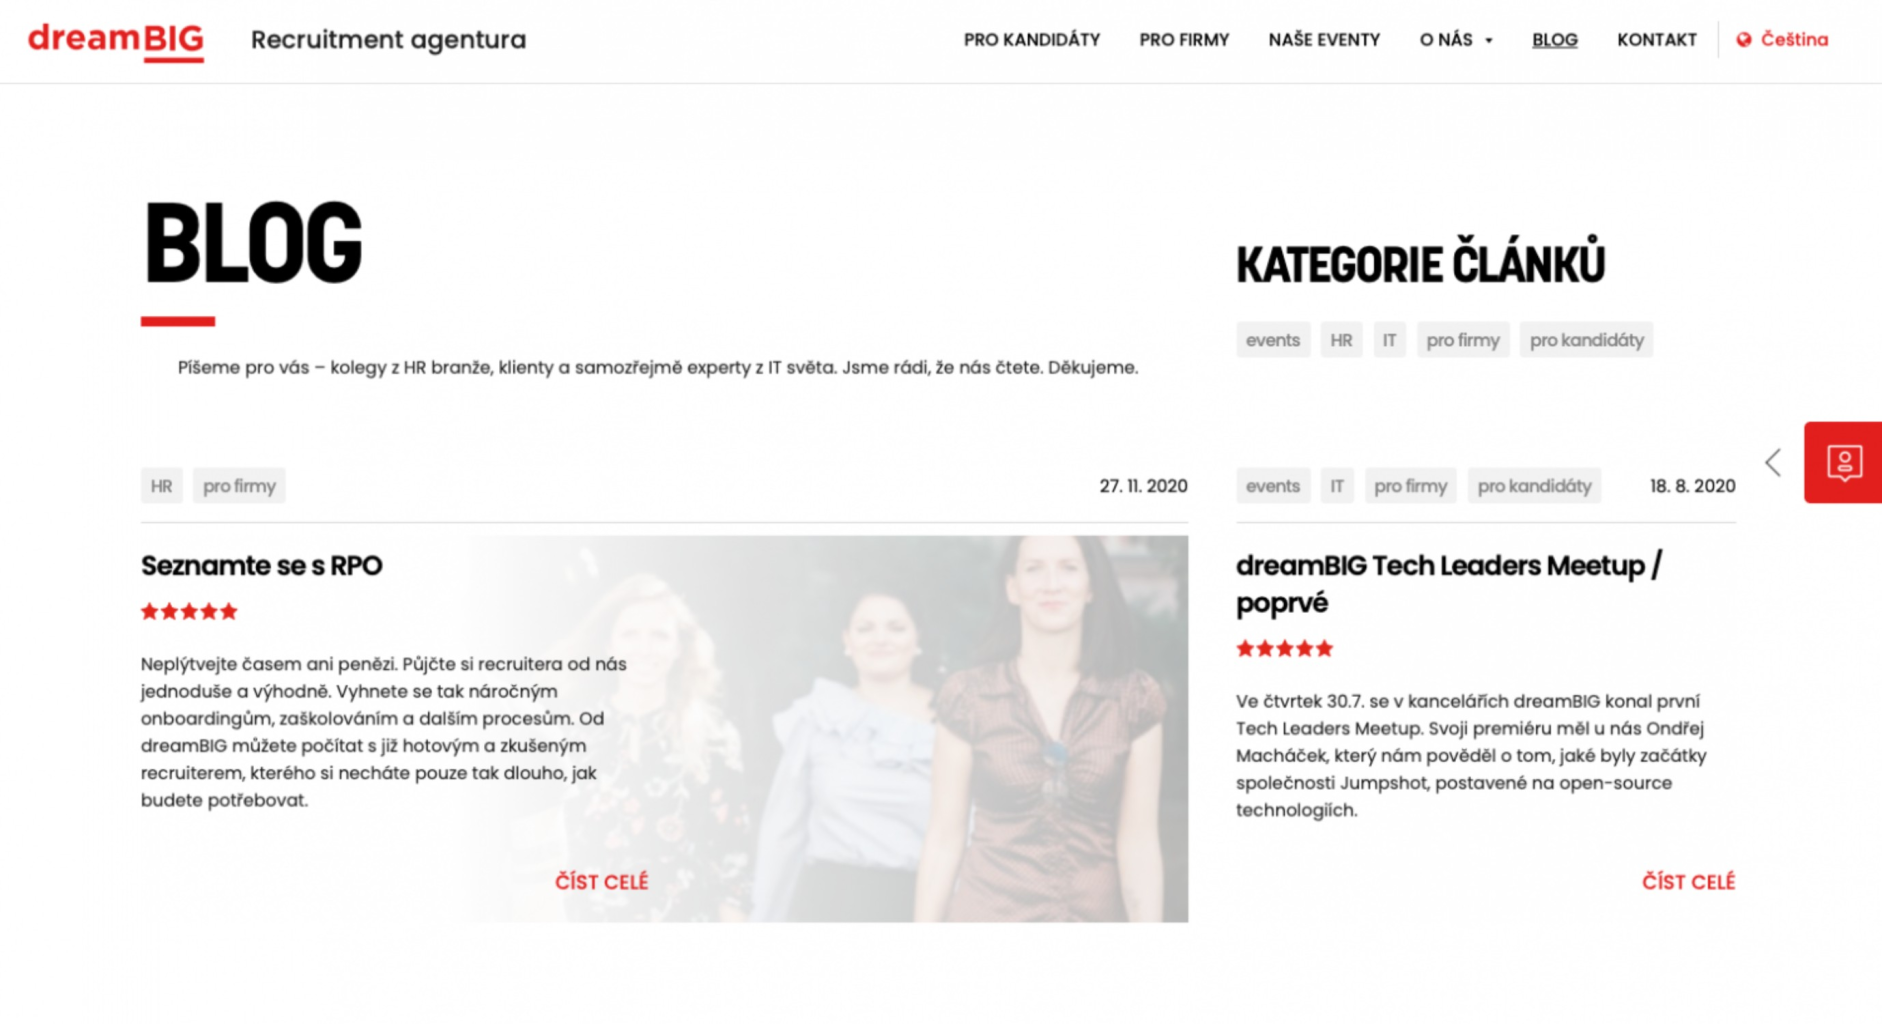This screenshot has width=1882, height=1024.
Task: Click ČÍST CELÉ for the RPO article
Action: (602, 882)
